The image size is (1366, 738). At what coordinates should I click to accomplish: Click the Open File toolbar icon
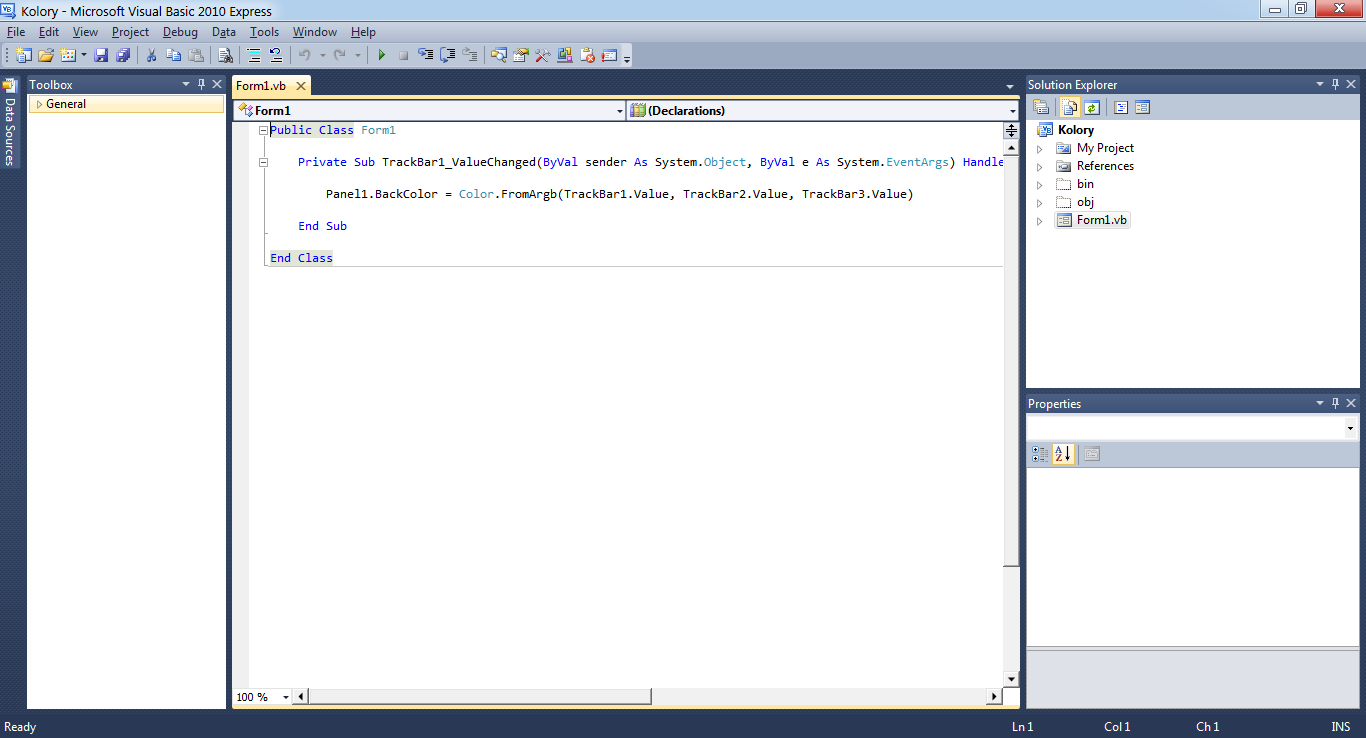tap(46, 55)
